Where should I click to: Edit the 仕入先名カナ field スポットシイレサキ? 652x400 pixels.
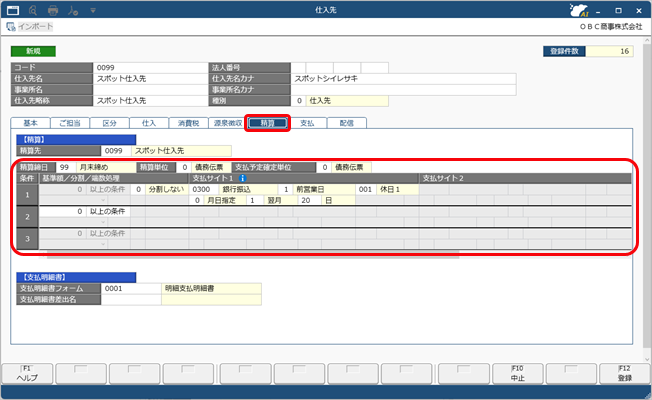tap(403, 79)
